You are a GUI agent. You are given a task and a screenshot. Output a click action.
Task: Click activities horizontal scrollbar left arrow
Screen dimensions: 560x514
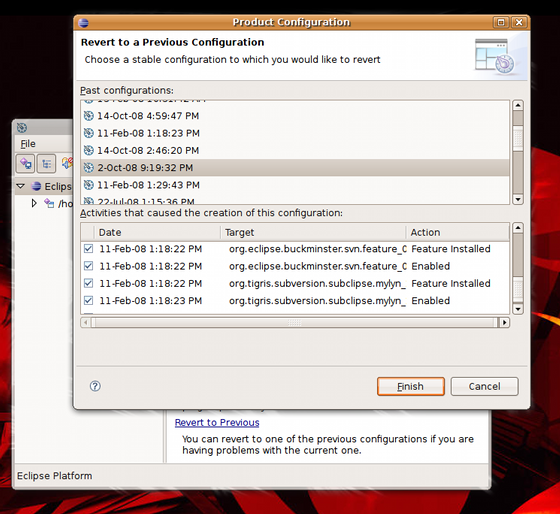point(86,323)
